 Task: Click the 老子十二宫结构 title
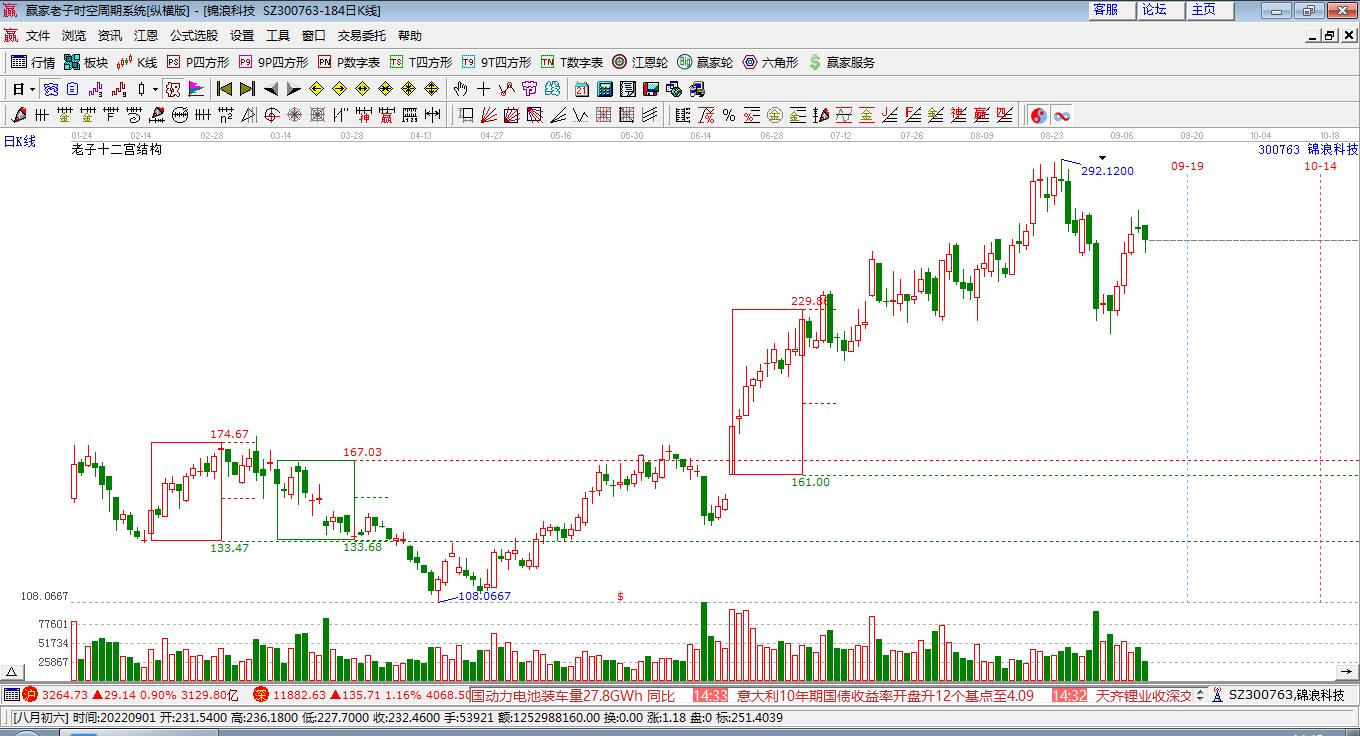[117, 150]
